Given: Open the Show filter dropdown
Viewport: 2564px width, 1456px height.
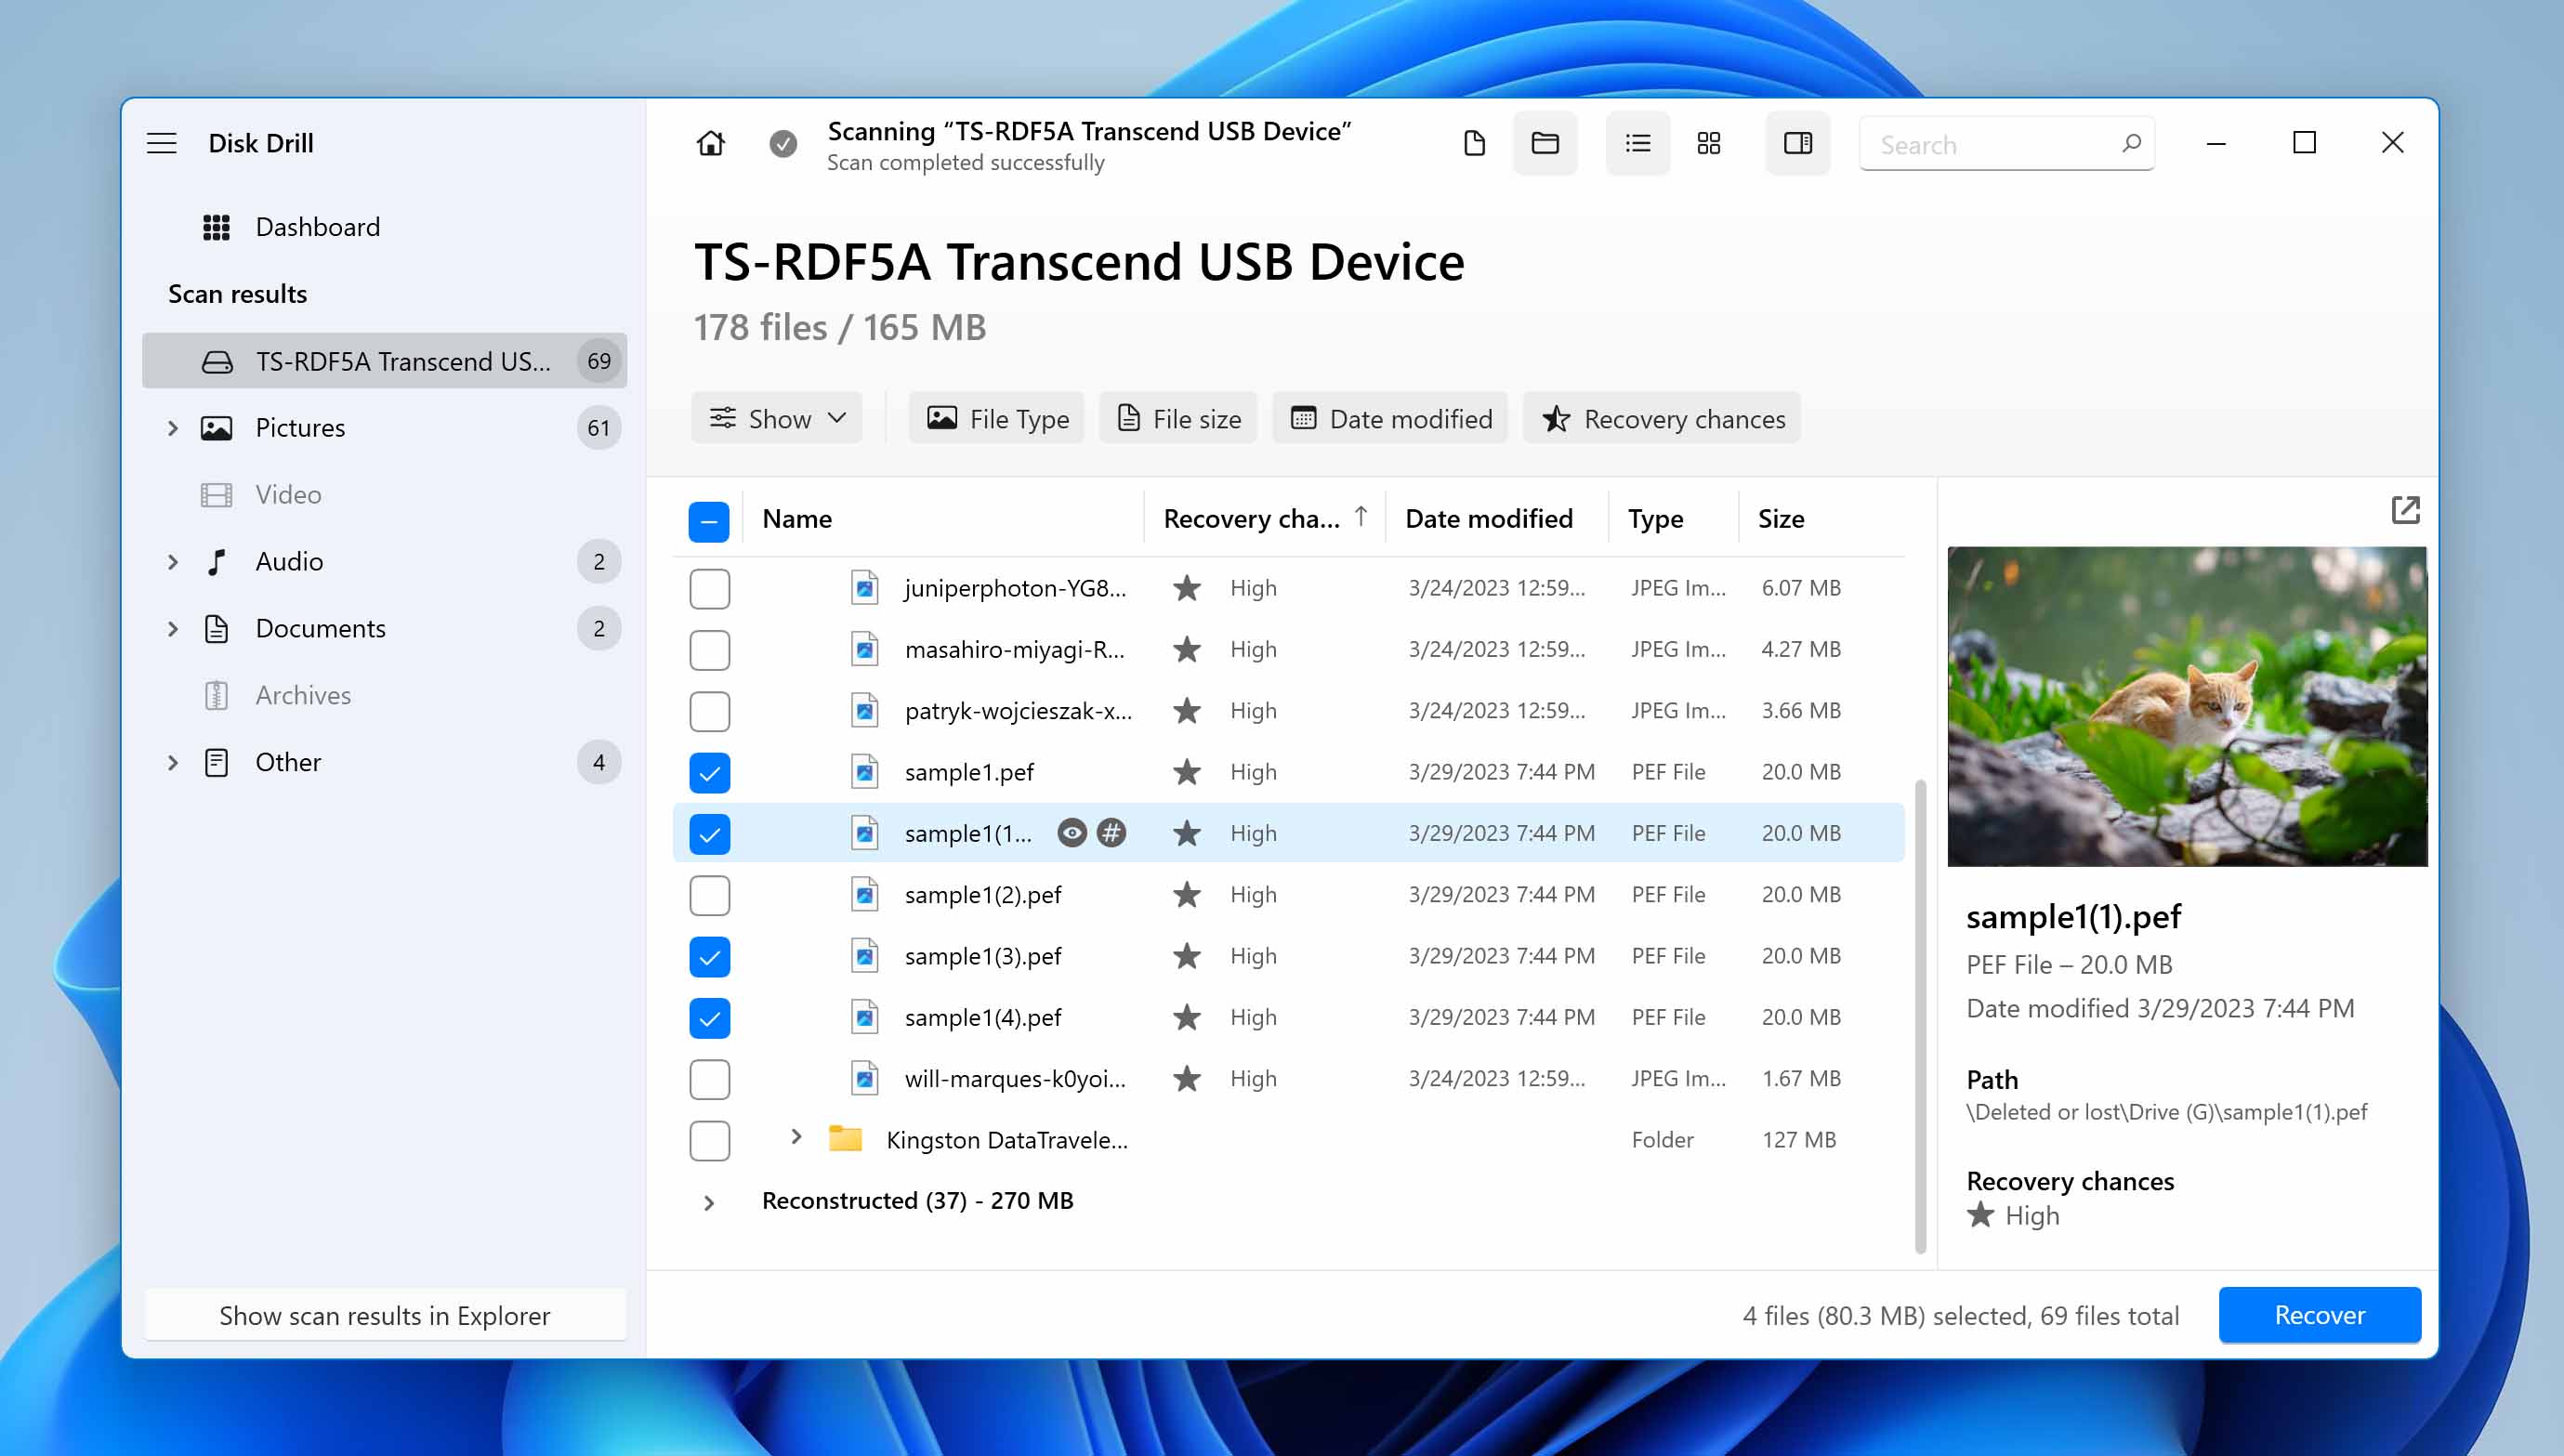Looking at the screenshot, I should [x=777, y=418].
